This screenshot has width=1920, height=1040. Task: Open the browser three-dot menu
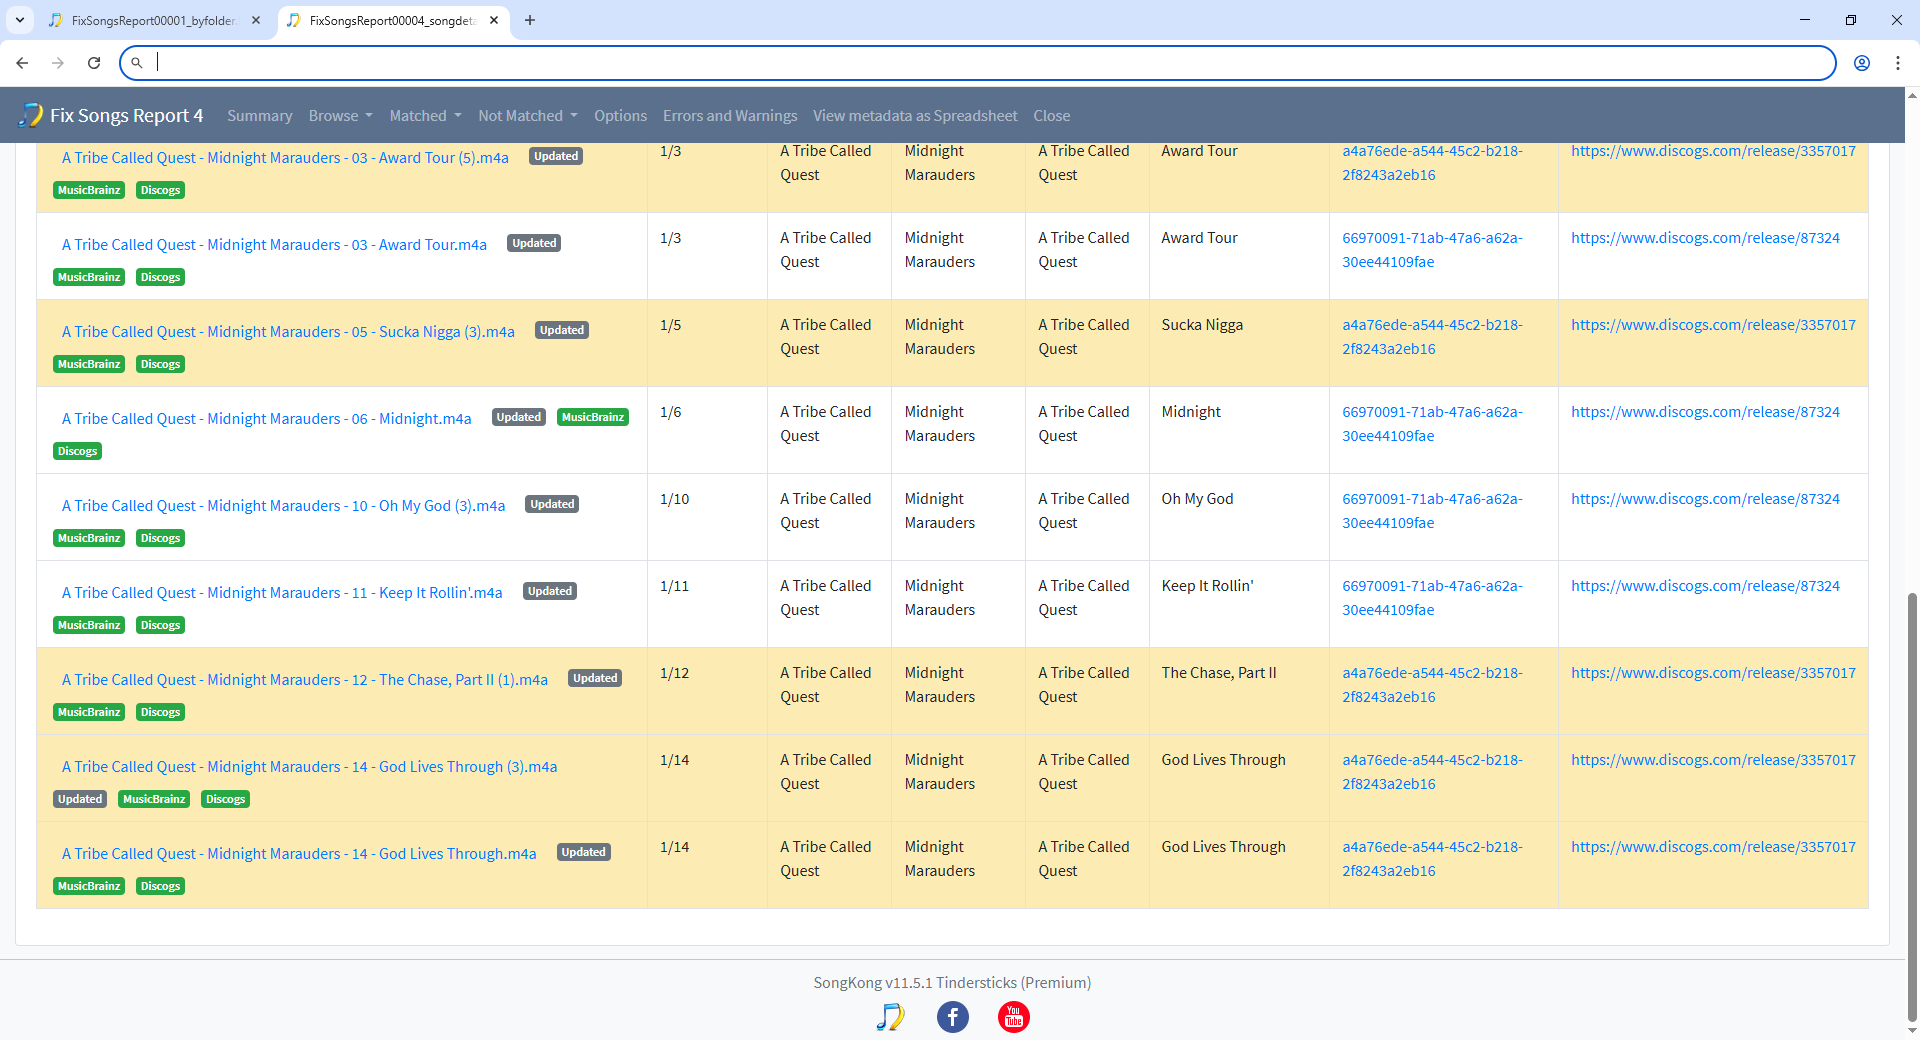tap(1897, 63)
